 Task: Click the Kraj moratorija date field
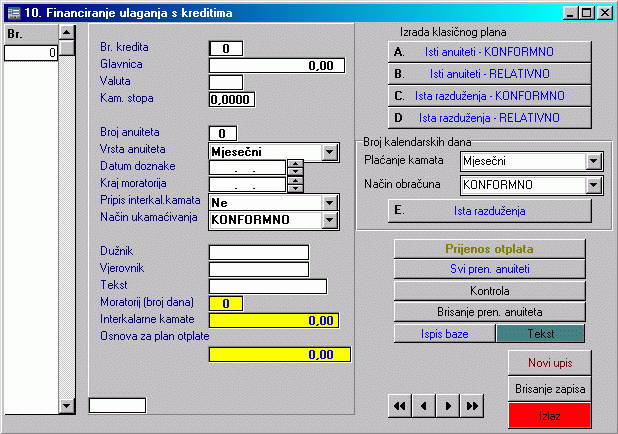click(247, 184)
